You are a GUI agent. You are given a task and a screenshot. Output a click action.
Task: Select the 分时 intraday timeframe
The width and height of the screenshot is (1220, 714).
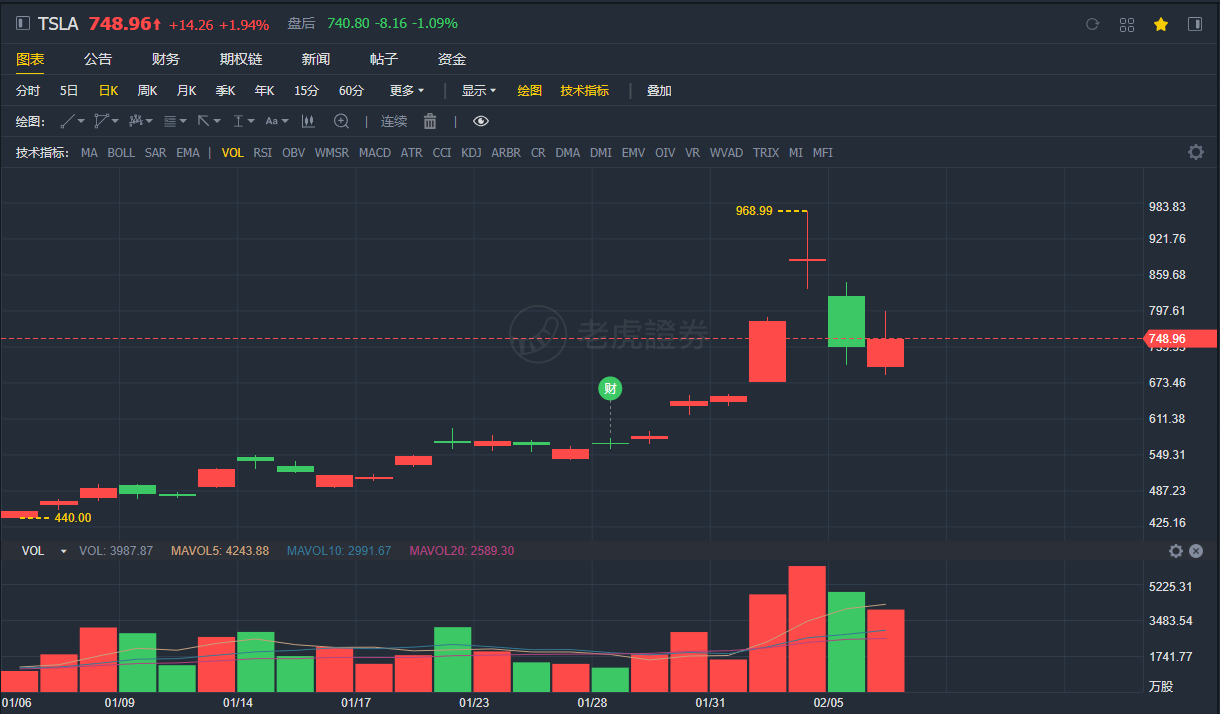(28, 90)
